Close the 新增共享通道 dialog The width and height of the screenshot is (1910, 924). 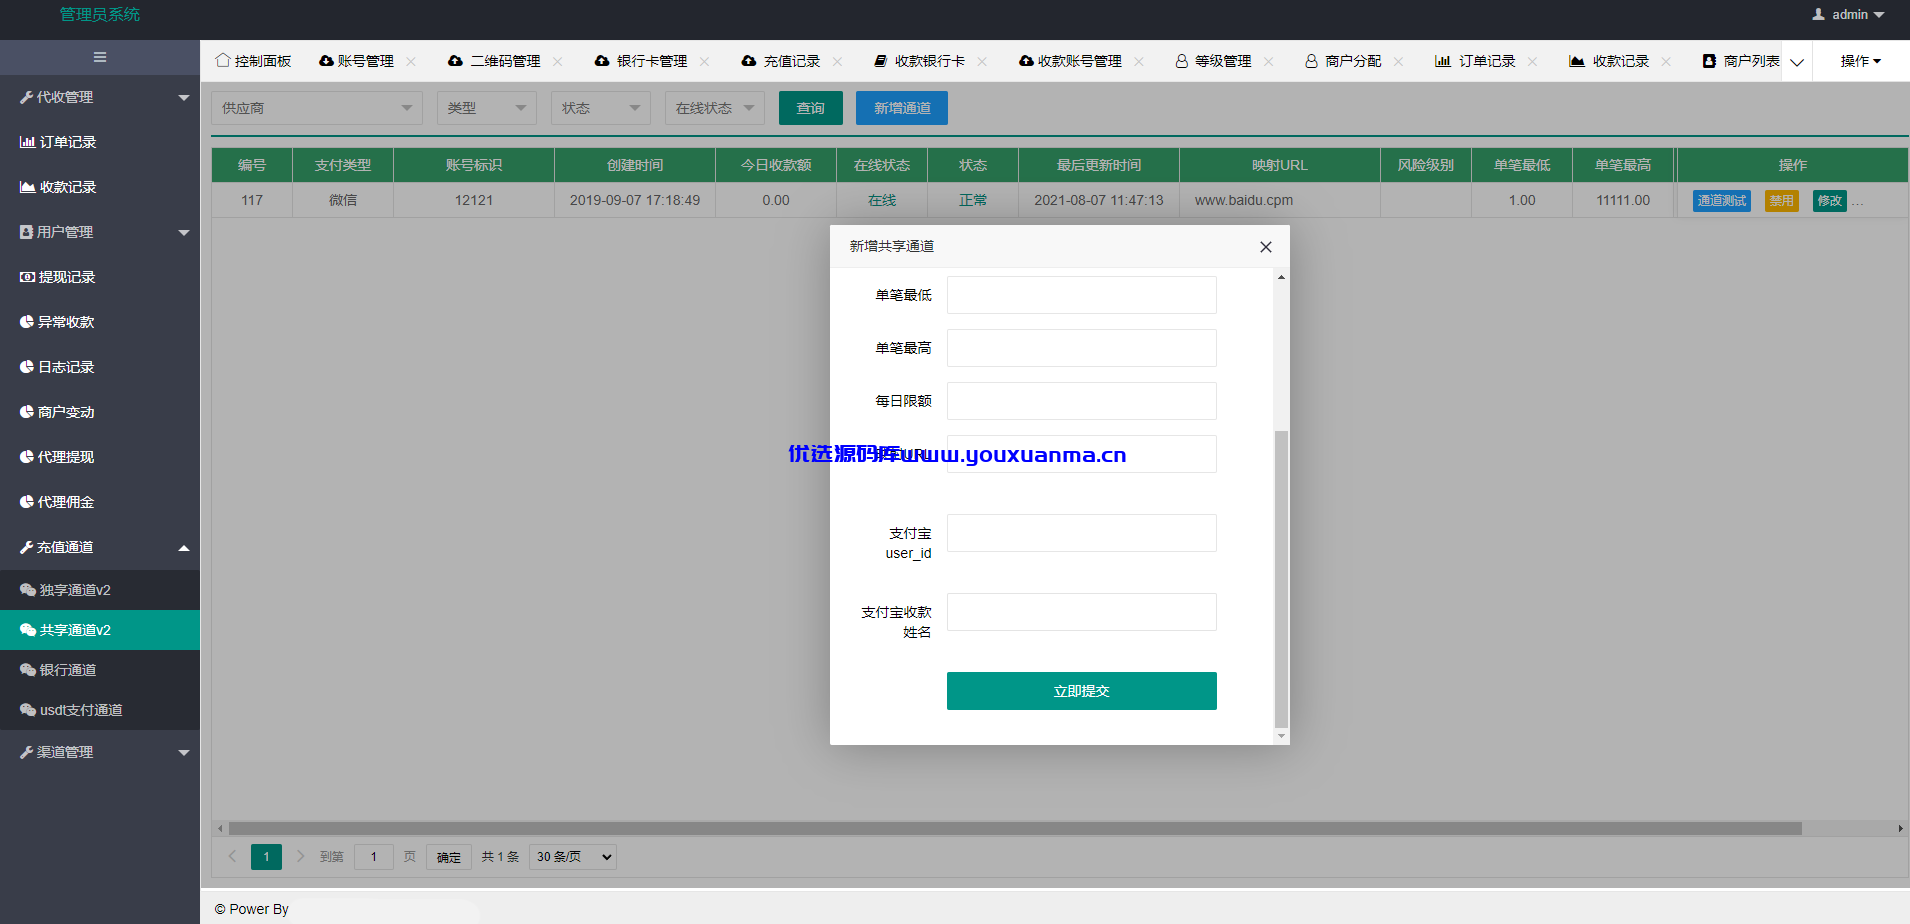(x=1266, y=247)
